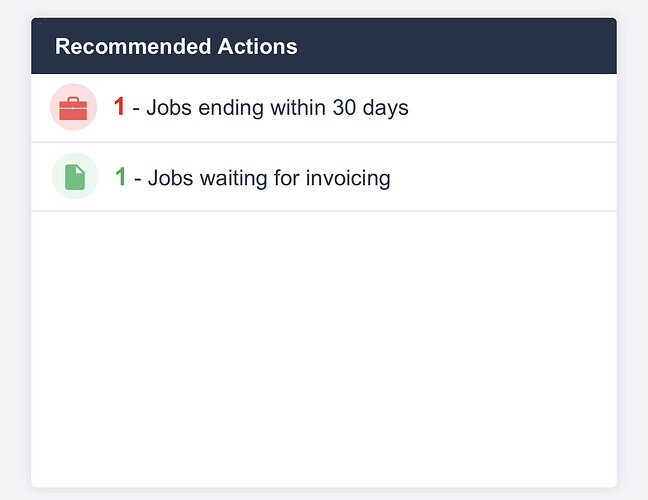Click the word 'Recommended' in the header
648x500 pixels.
coord(133,46)
